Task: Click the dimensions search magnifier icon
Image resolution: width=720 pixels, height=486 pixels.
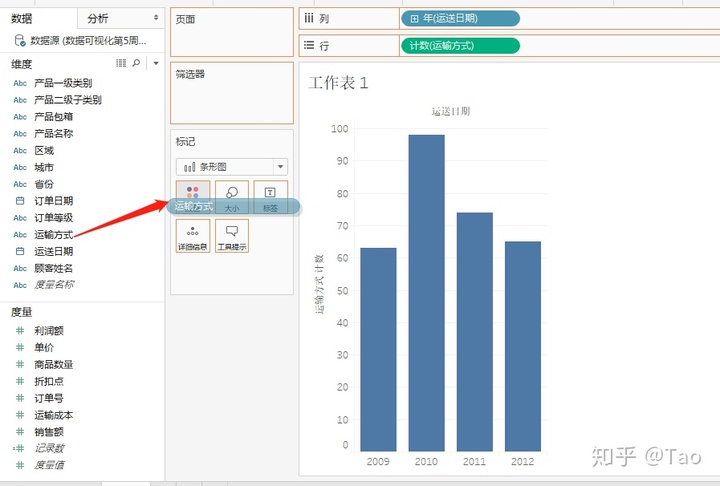Action: point(136,63)
